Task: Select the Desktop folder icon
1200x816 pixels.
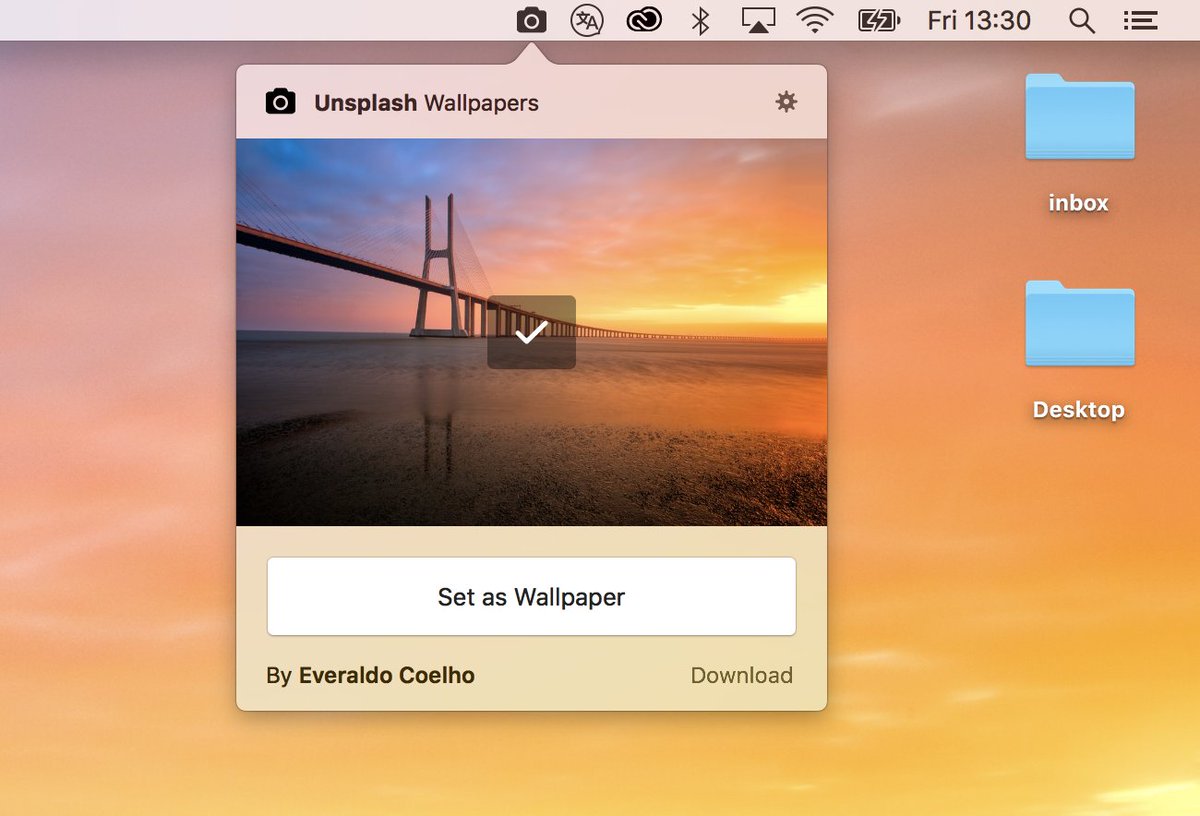Action: (x=1079, y=323)
